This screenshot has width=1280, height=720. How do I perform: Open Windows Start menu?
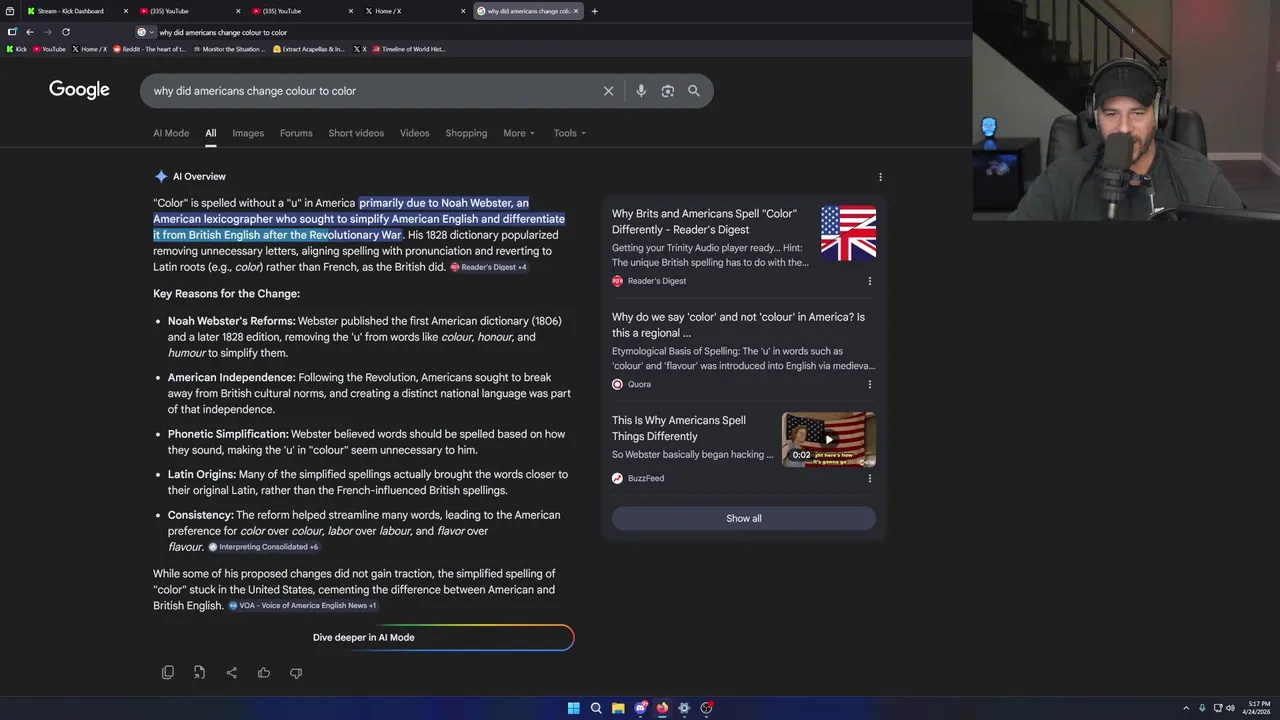coord(574,708)
